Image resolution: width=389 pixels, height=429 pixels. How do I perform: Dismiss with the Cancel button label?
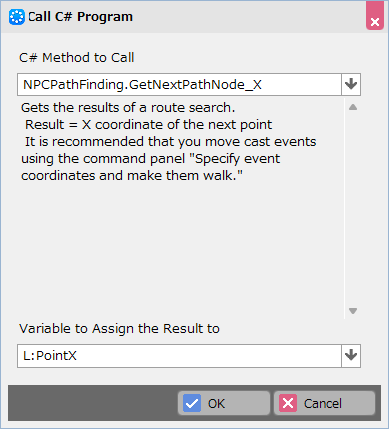point(323,404)
